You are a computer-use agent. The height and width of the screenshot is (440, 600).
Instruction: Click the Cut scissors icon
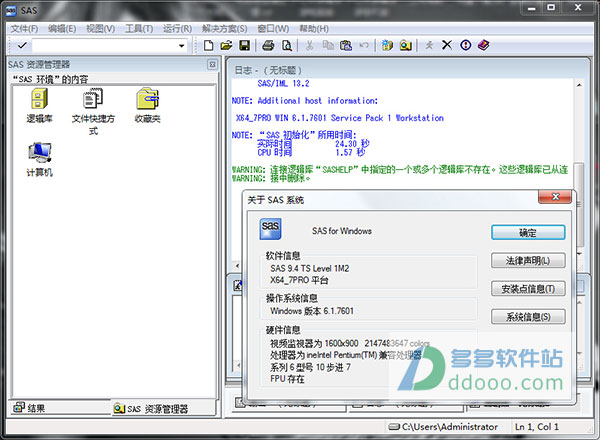(x=310, y=46)
